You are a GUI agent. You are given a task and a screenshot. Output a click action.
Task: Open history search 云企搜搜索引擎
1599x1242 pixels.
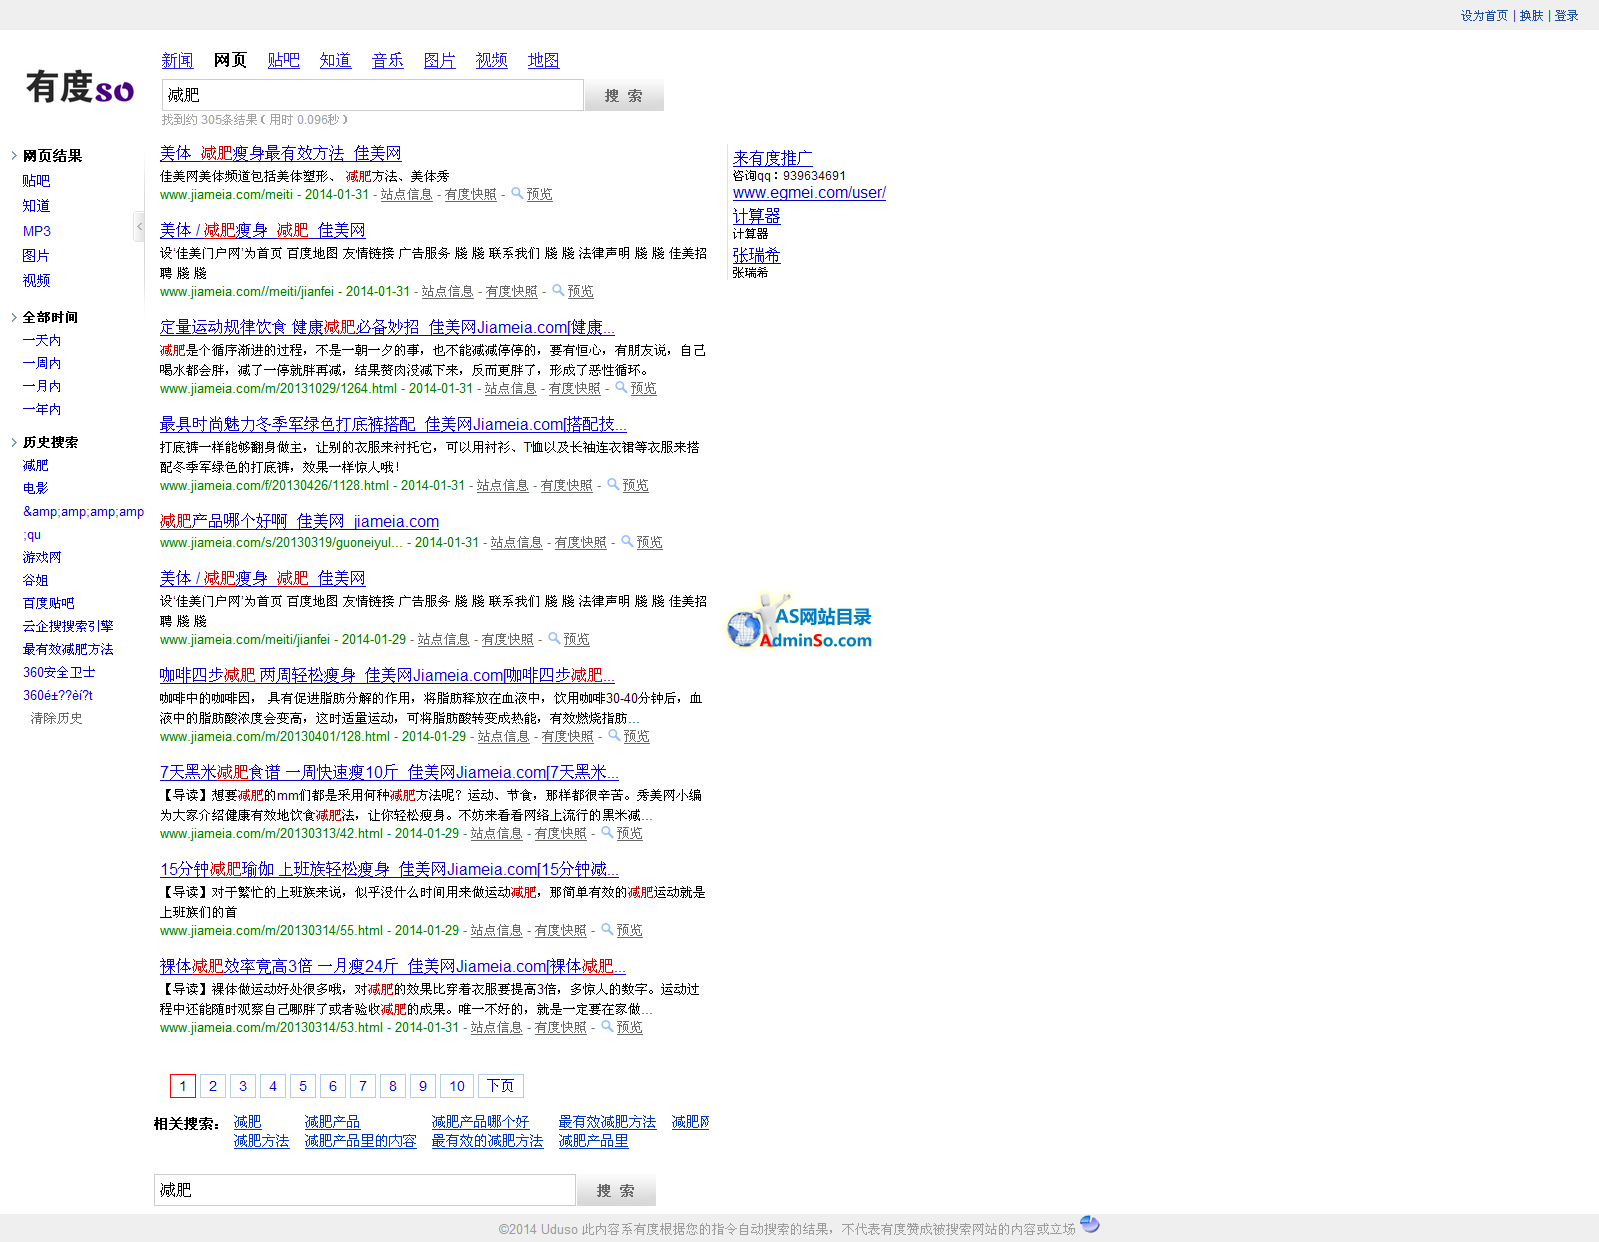68,626
